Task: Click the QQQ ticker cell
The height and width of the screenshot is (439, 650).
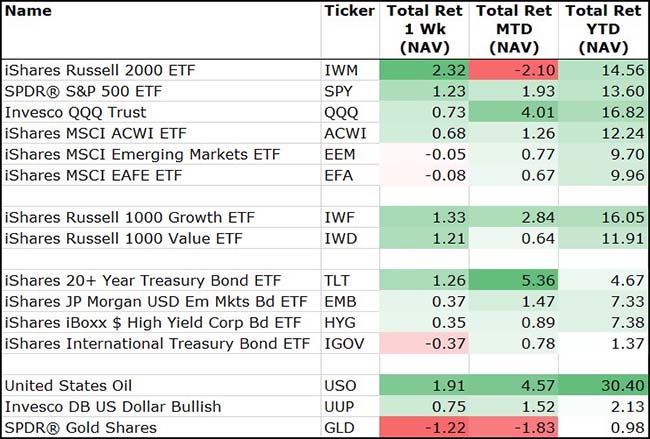Action: [340, 112]
